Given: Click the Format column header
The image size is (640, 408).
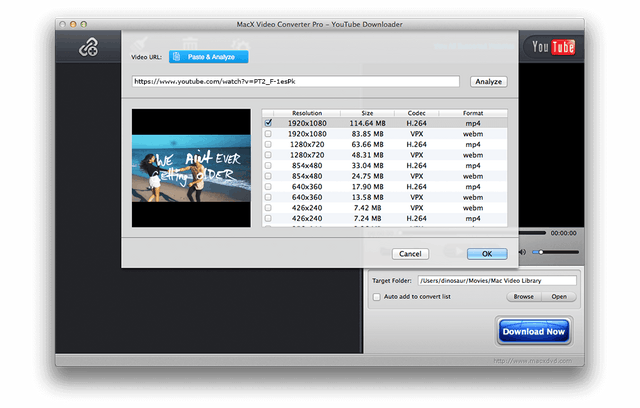Looking at the screenshot, I should [x=472, y=113].
